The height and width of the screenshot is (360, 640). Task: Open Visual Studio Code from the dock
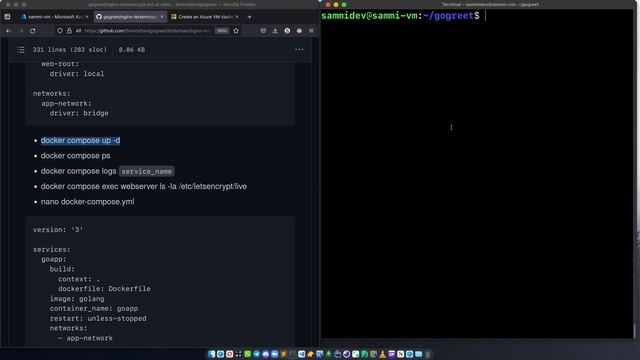coord(301,354)
